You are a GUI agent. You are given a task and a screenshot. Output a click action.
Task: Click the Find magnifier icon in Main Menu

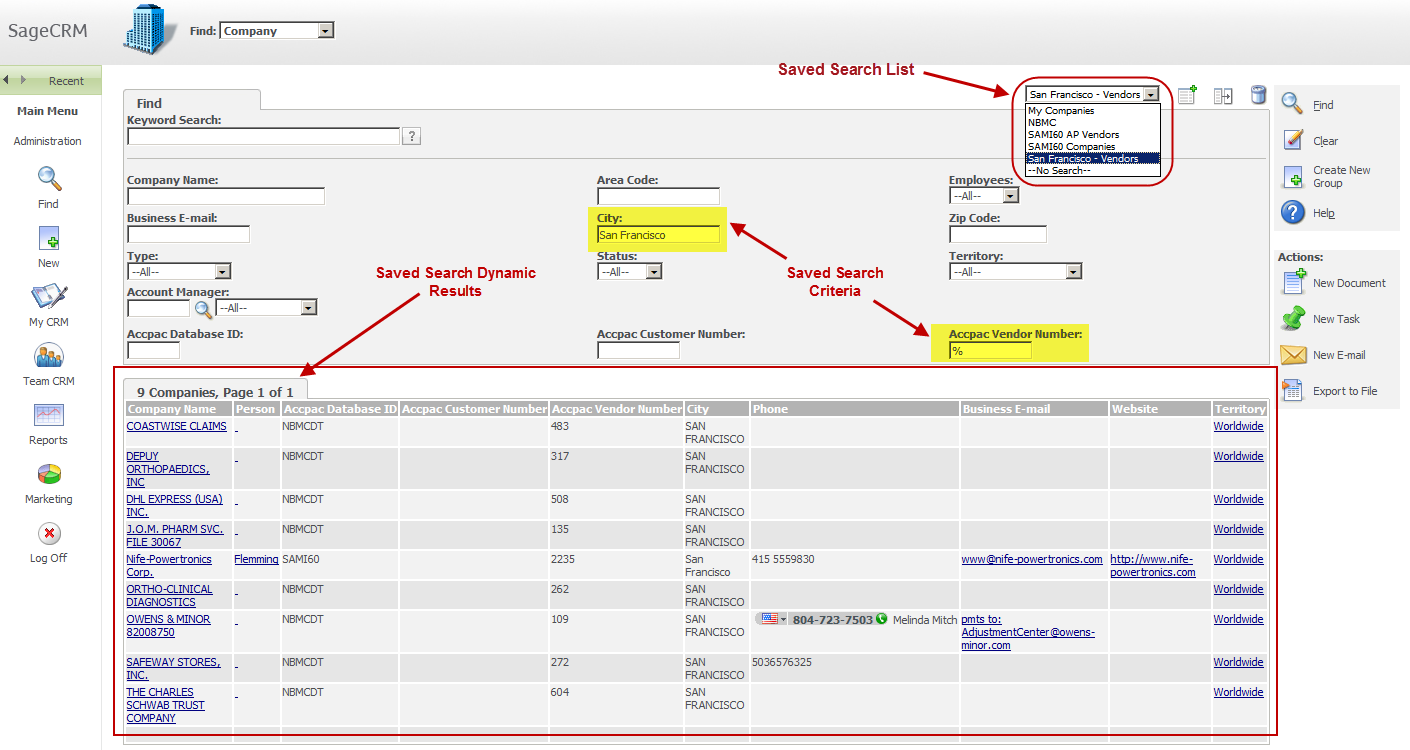click(49, 180)
